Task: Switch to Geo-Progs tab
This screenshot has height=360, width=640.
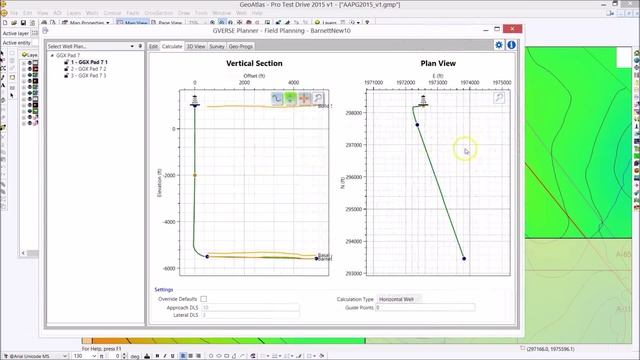Action: (x=240, y=47)
